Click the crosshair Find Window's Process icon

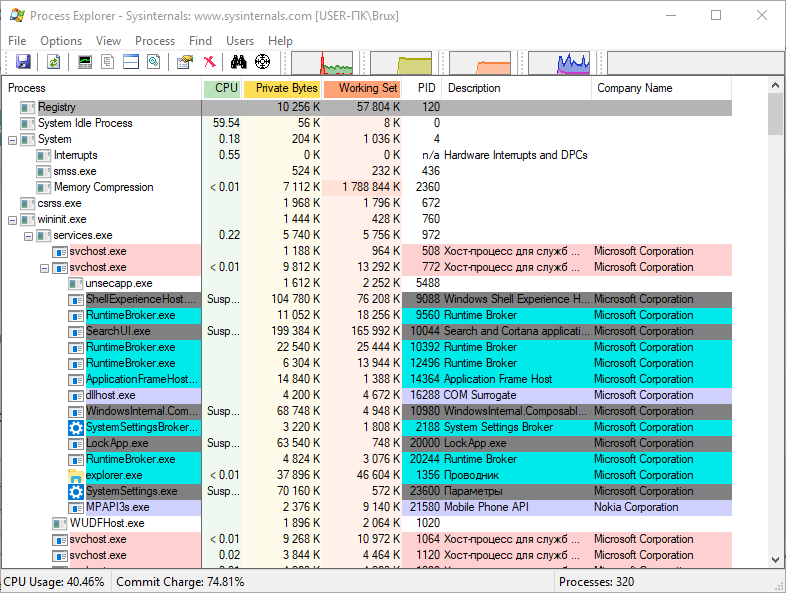(263, 62)
